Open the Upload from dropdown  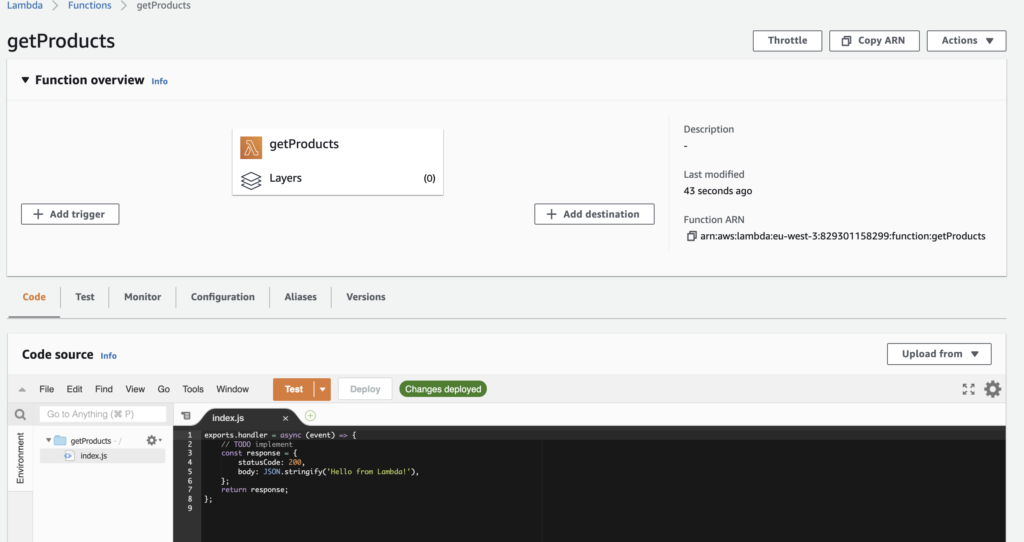(x=938, y=354)
